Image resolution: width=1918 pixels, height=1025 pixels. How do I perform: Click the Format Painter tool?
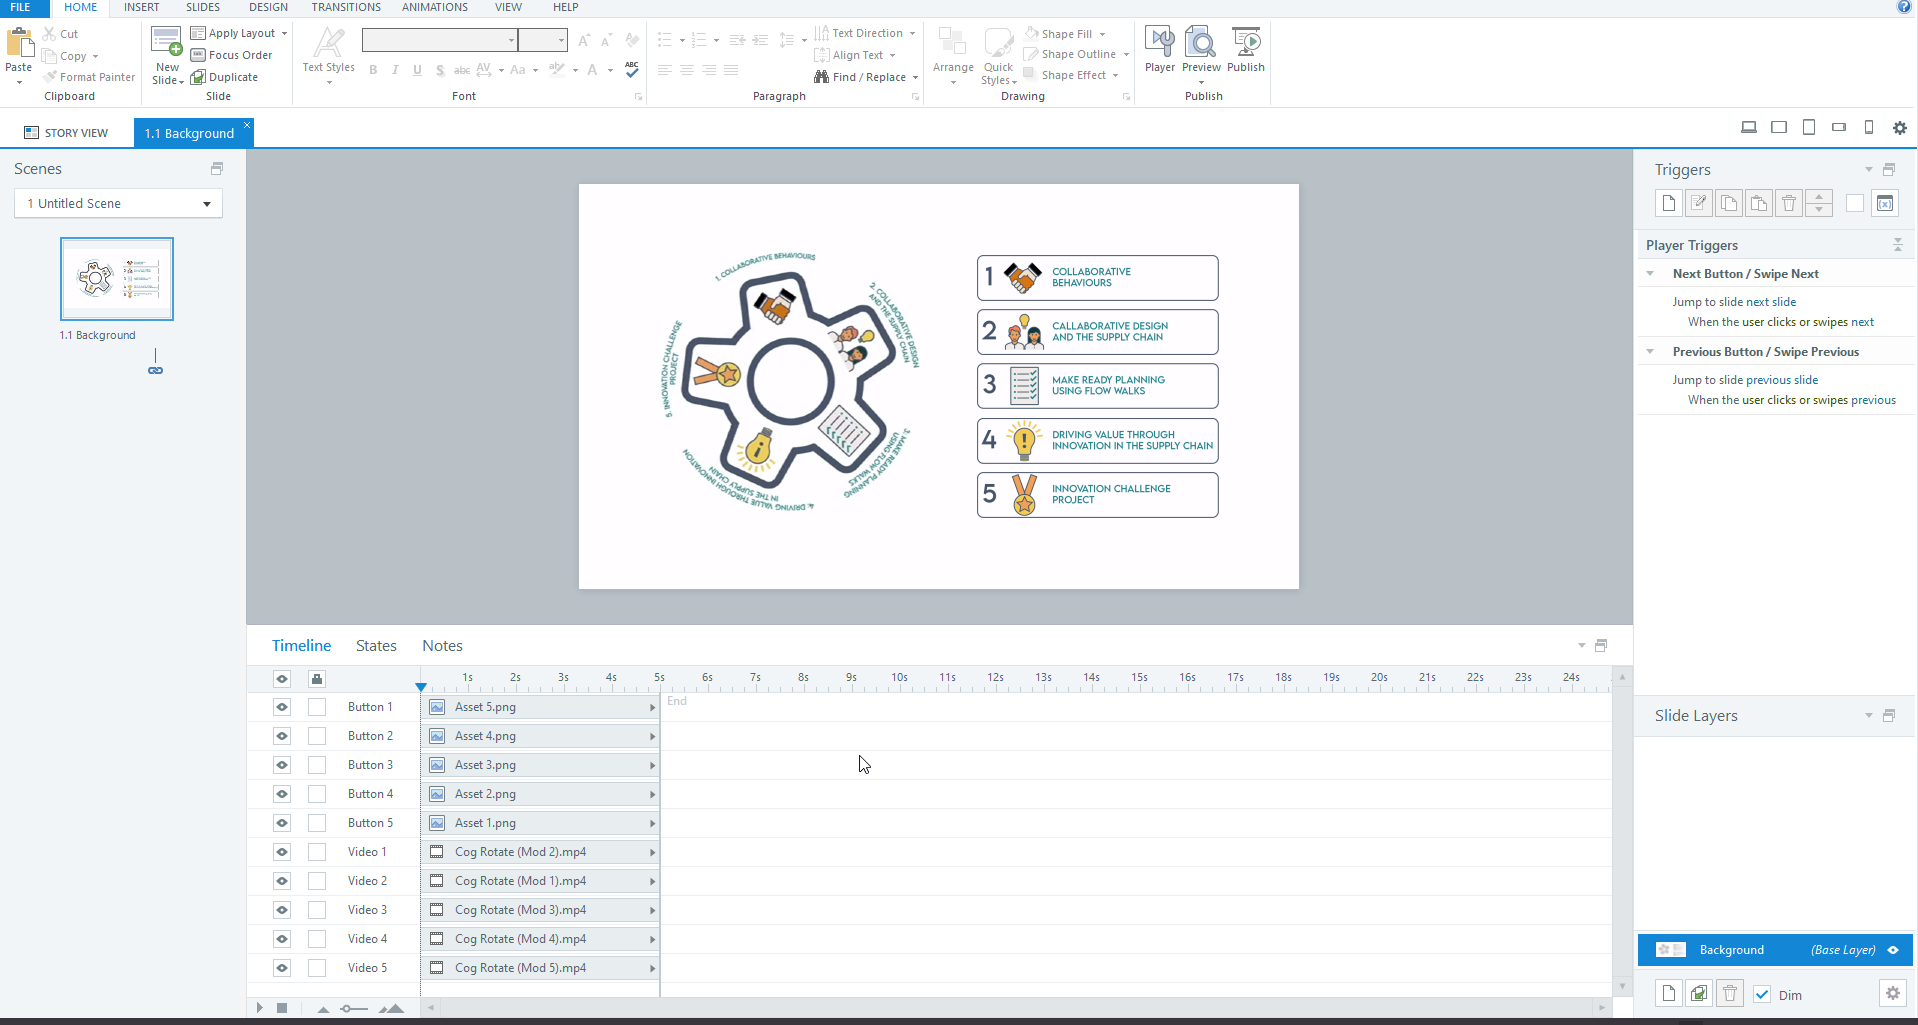pyautogui.click(x=89, y=77)
